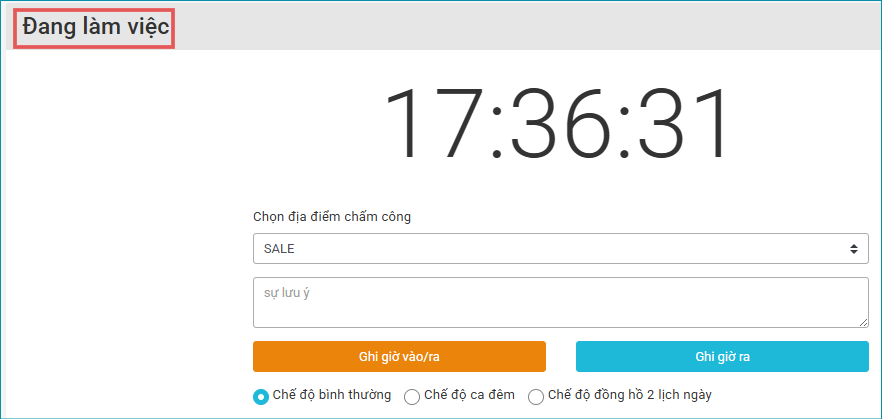Click the "sự lưu ý" note field

click(x=560, y=302)
